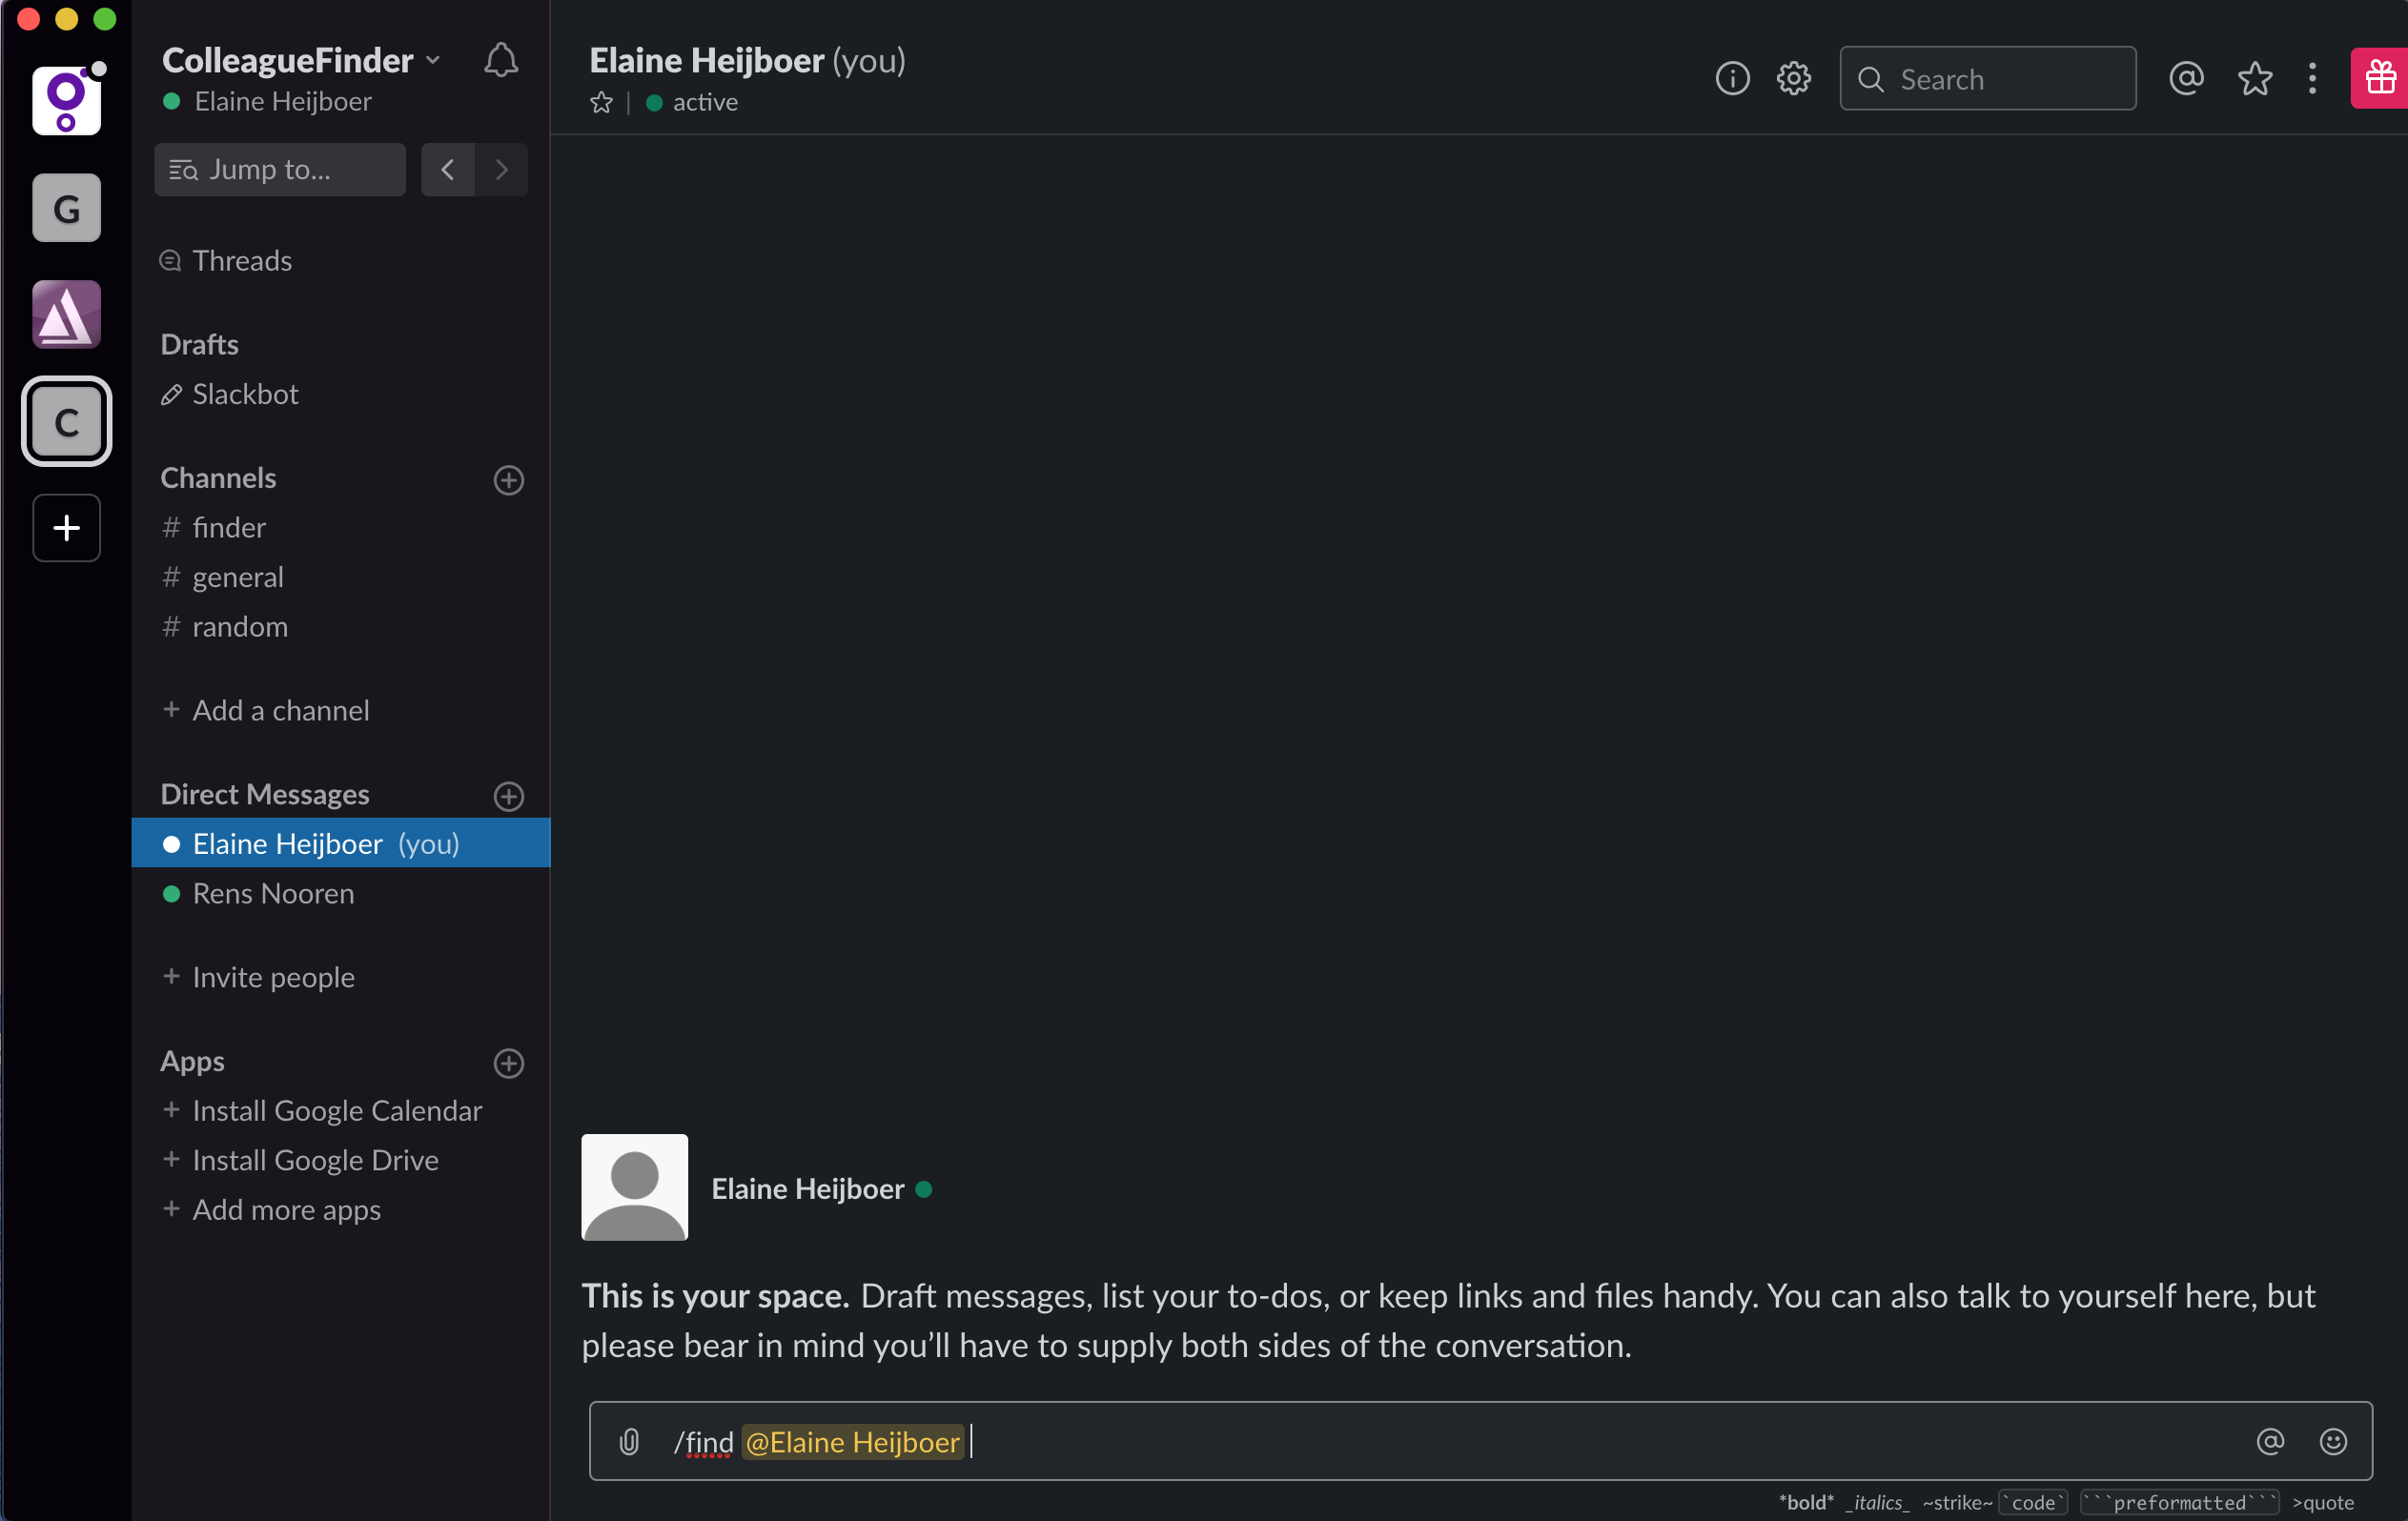Go forward in history
The image size is (2408, 1521).
point(502,169)
